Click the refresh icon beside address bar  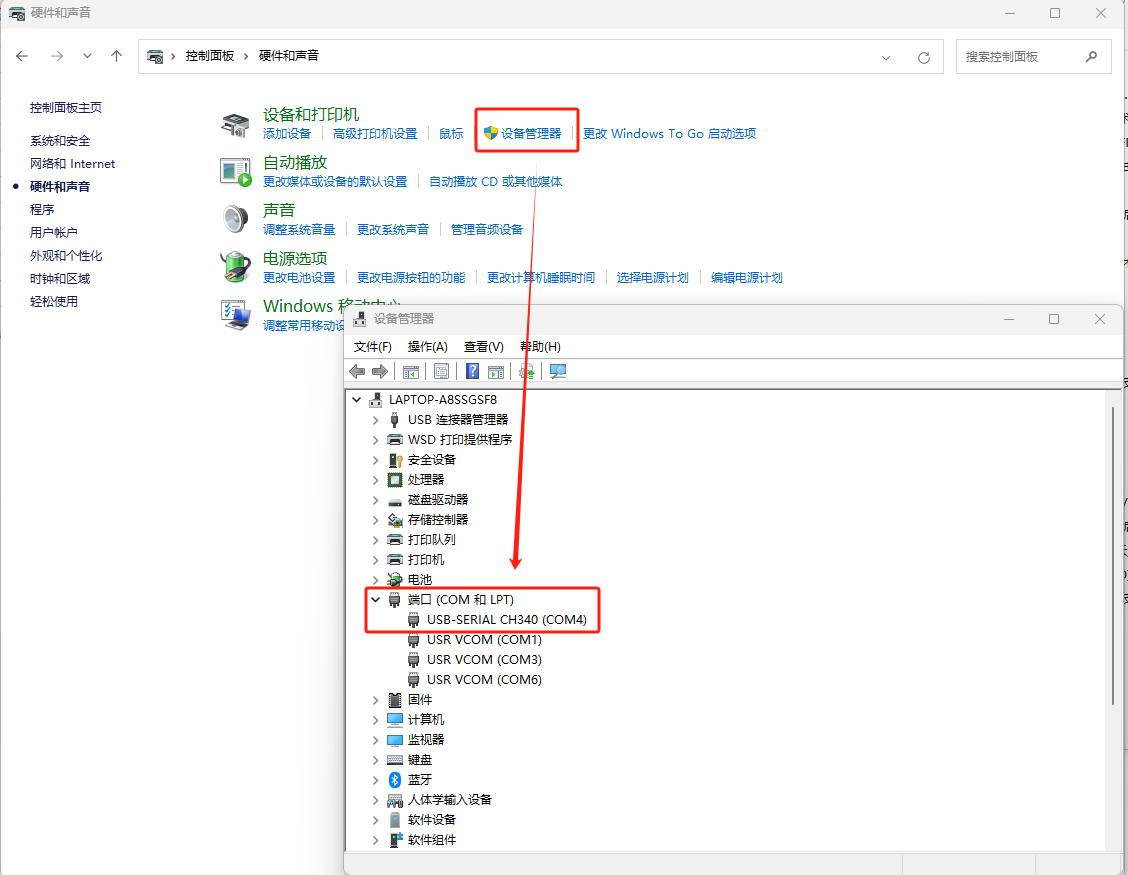coord(924,58)
